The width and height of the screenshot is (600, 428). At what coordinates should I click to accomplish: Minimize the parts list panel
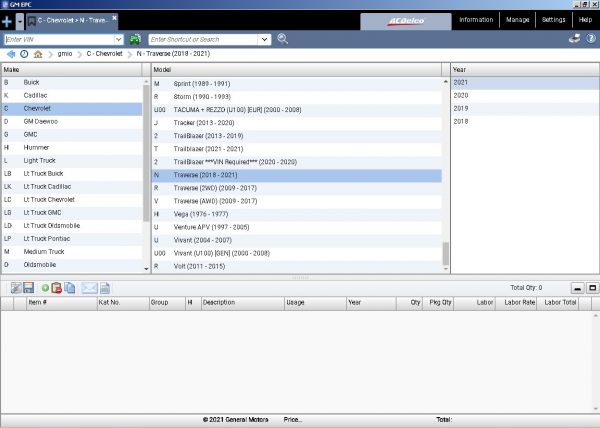click(577, 288)
